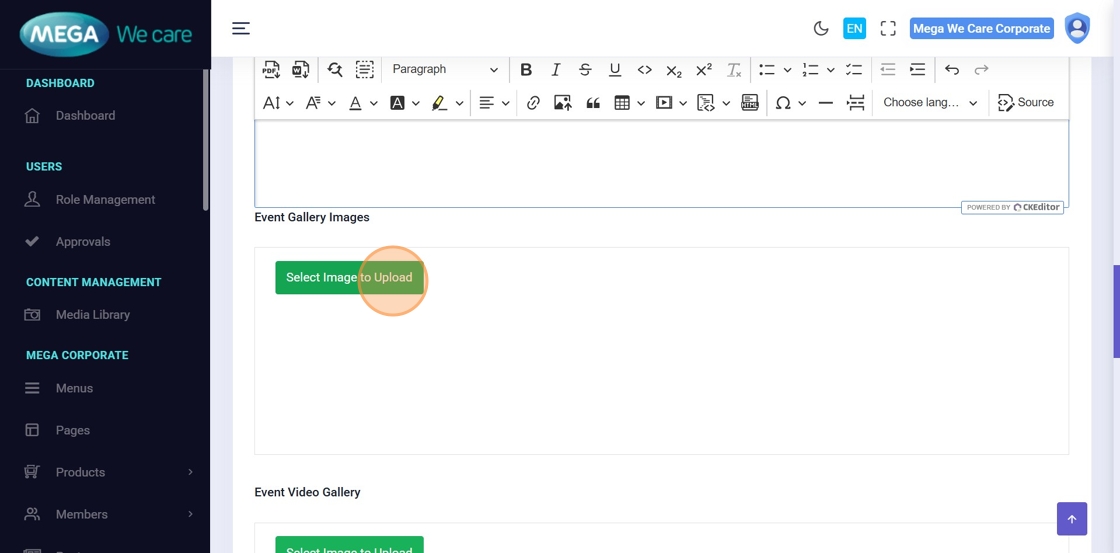This screenshot has height=553, width=1120.
Task: Go to Role Management in sidebar
Action: tap(105, 200)
